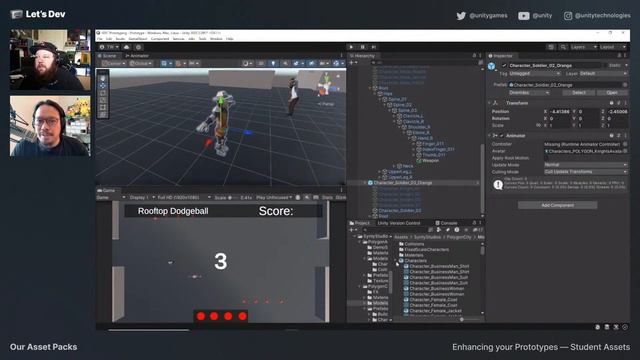Click the search icon near Layers
This screenshot has height=360, width=640.
click(563, 47)
